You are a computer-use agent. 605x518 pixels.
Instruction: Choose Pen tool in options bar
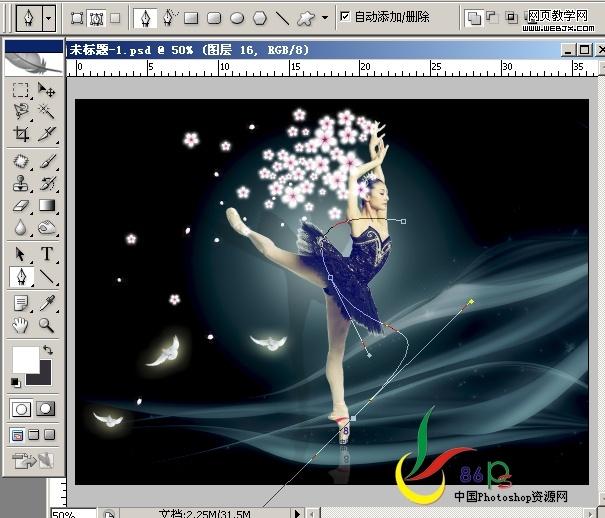pyautogui.click(x=145, y=18)
